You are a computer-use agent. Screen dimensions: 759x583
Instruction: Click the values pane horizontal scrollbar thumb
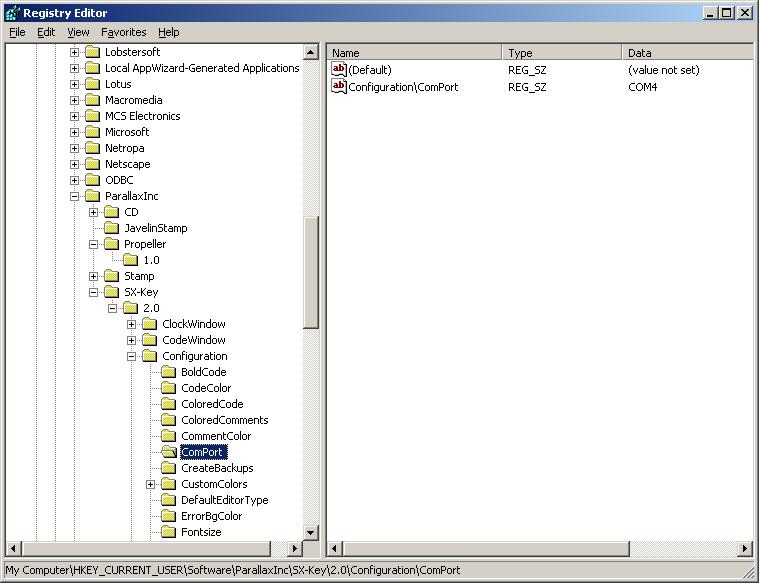[x=486, y=549]
